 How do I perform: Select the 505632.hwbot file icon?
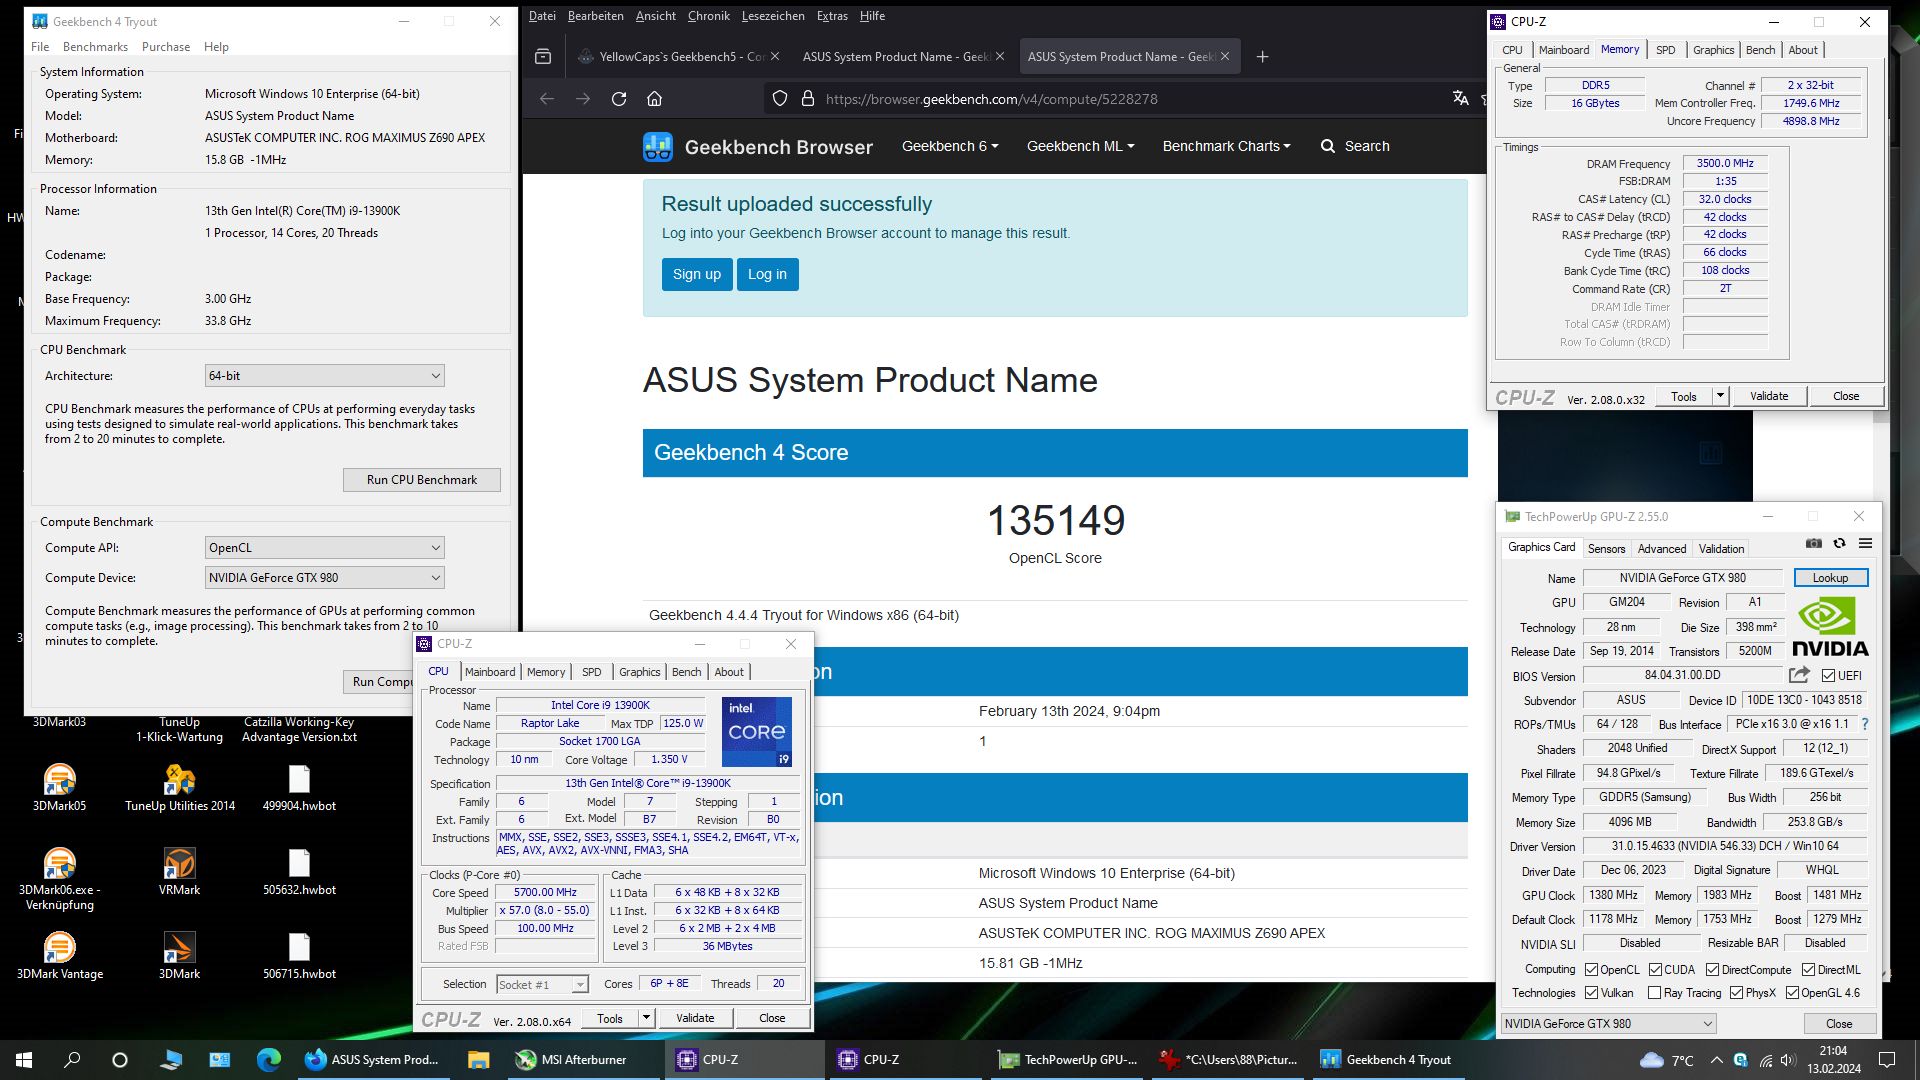[x=299, y=871]
